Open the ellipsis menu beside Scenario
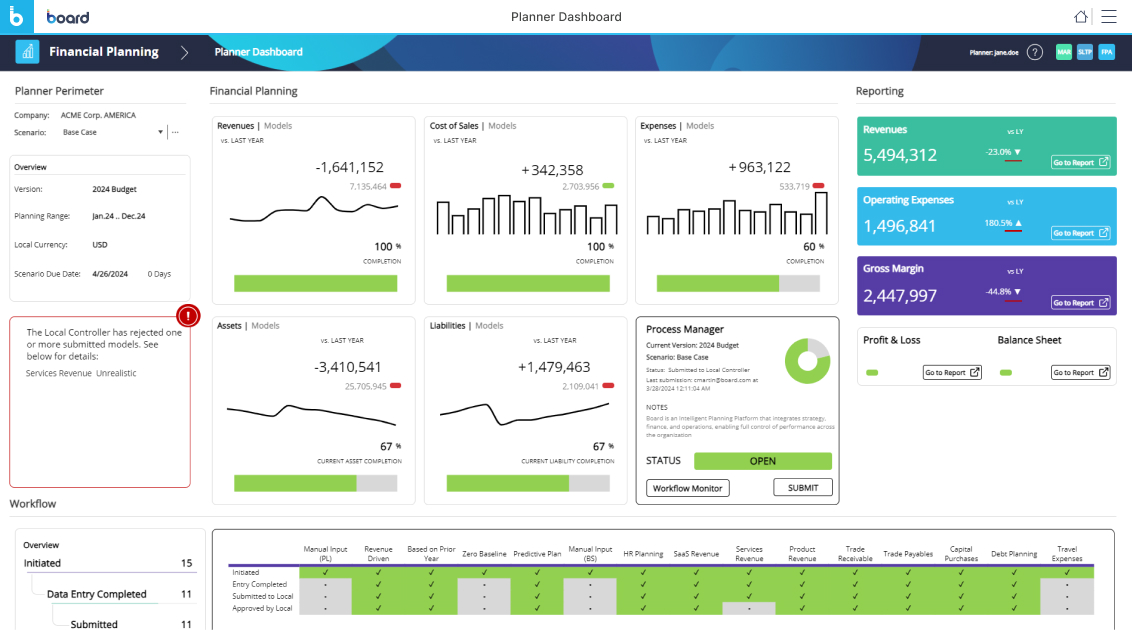This screenshot has width=1132, height=630. click(175, 131)
